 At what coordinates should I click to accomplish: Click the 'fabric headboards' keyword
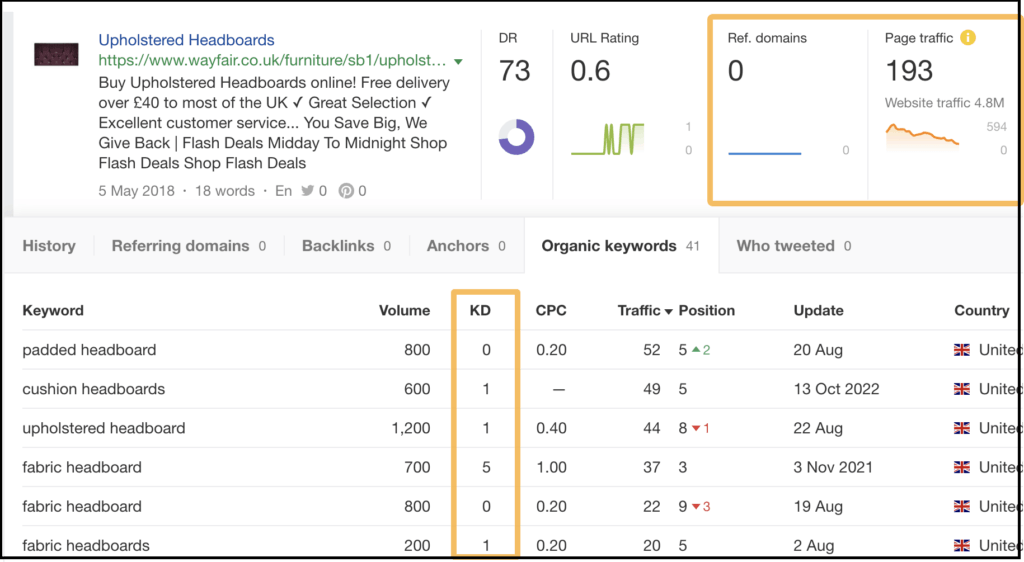click(x=86, y=546)
